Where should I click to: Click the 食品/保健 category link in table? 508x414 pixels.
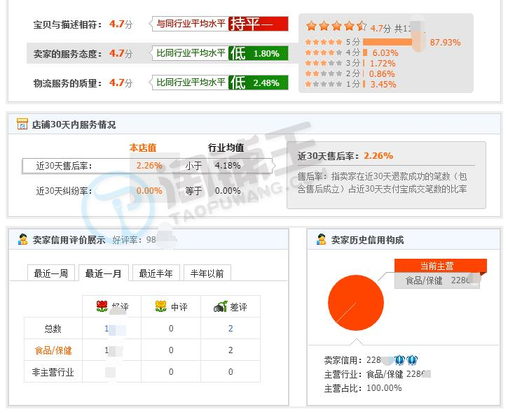[53, 350]
